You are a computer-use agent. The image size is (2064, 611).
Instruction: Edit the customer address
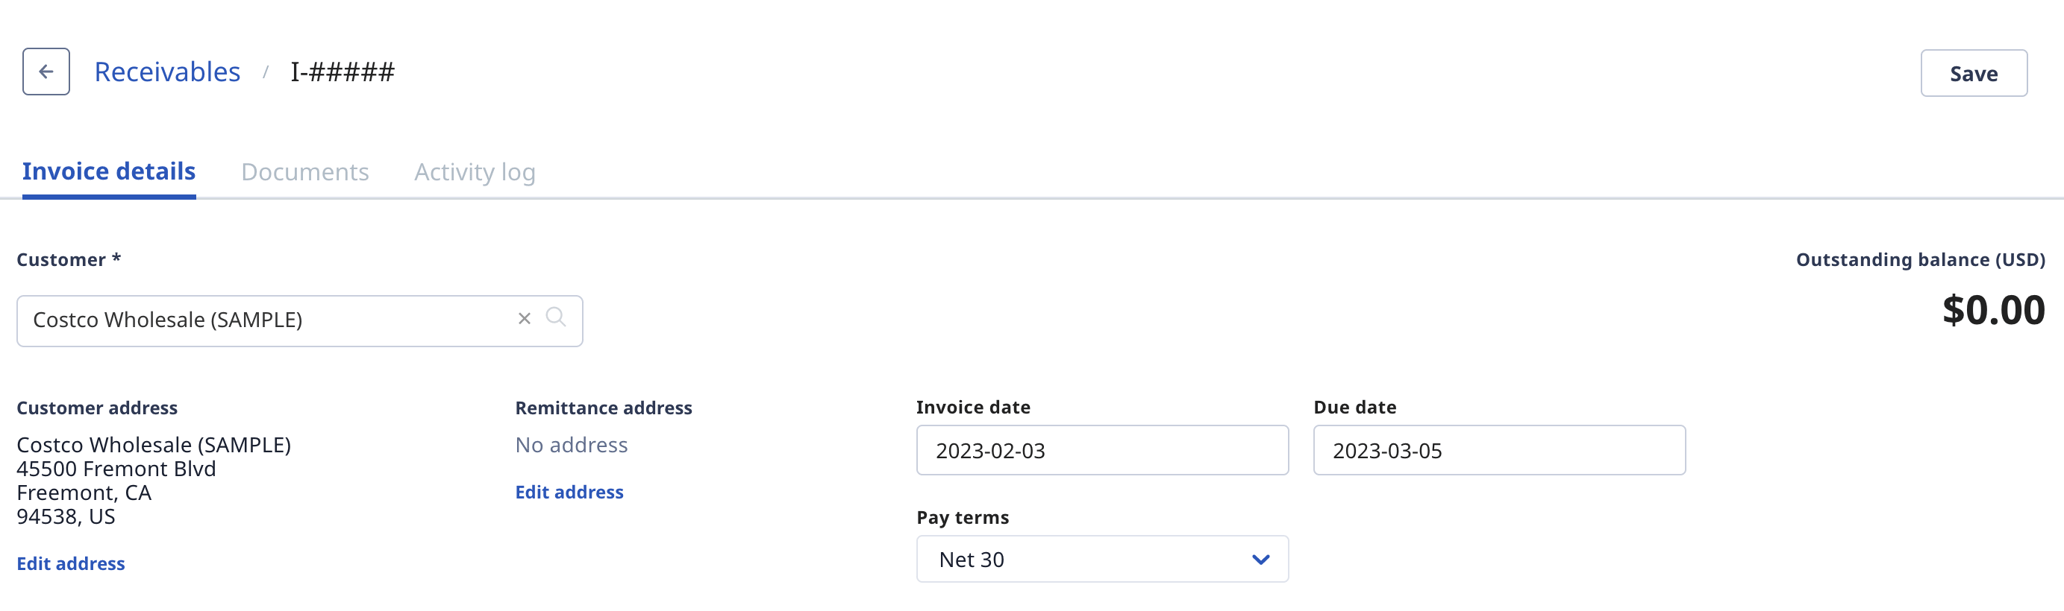[x=71, y=563]
